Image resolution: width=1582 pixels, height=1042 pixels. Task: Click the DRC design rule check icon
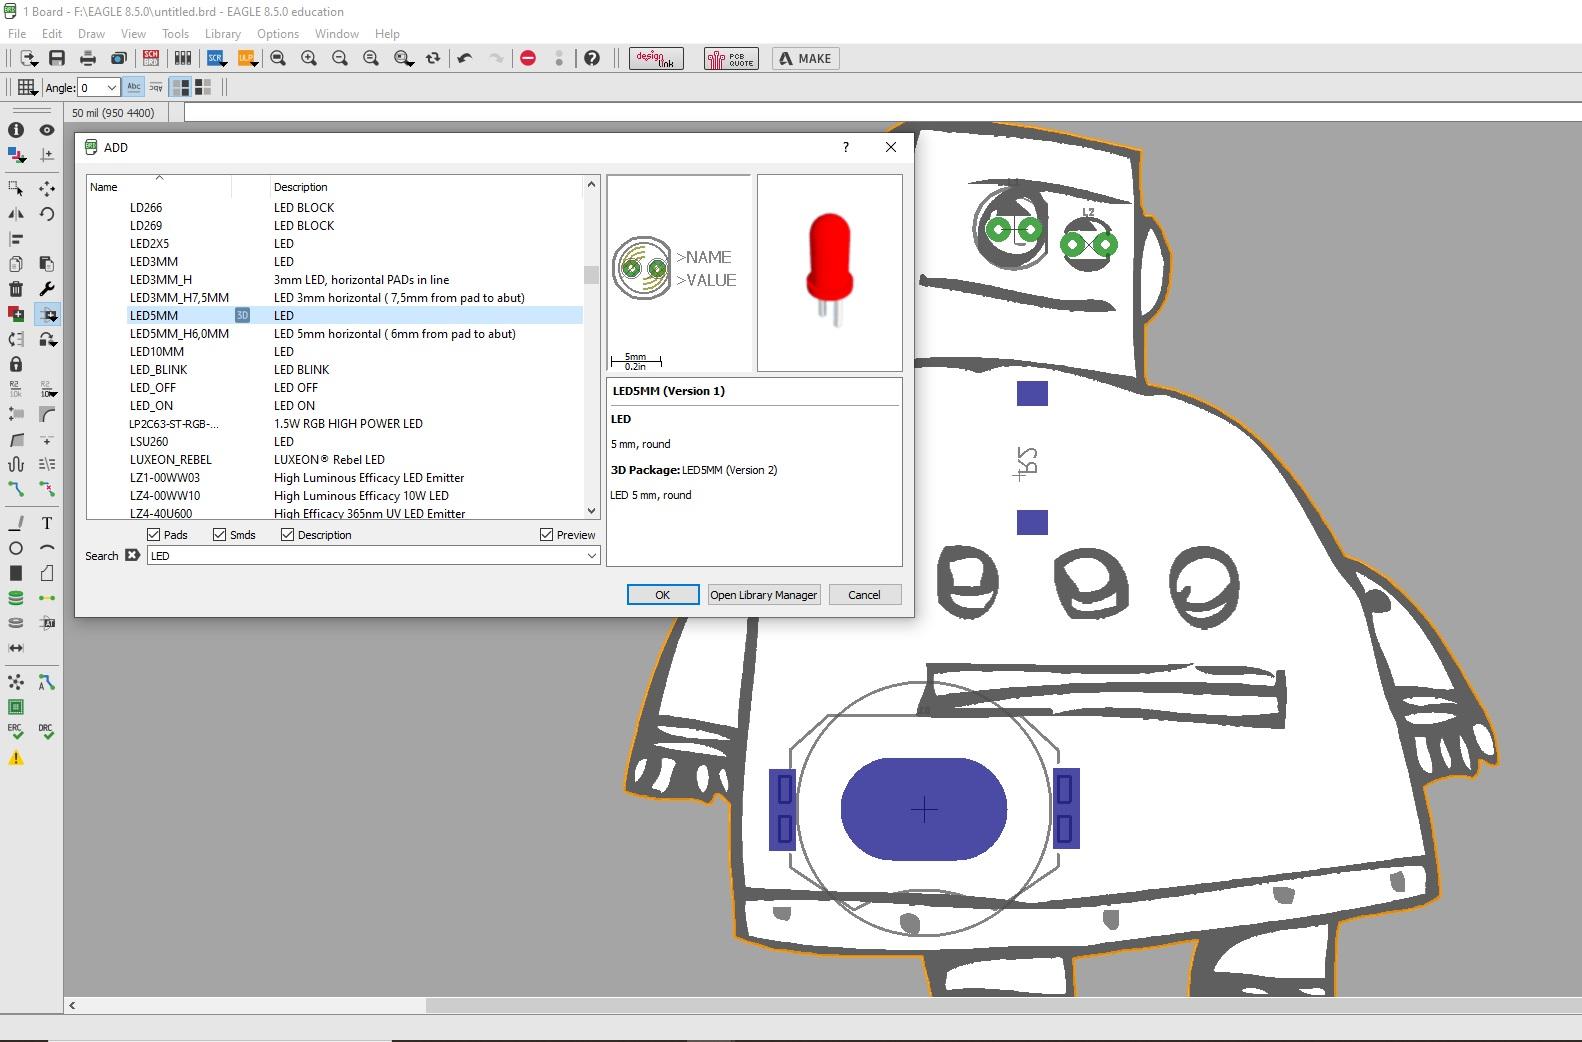pos(46,732)
